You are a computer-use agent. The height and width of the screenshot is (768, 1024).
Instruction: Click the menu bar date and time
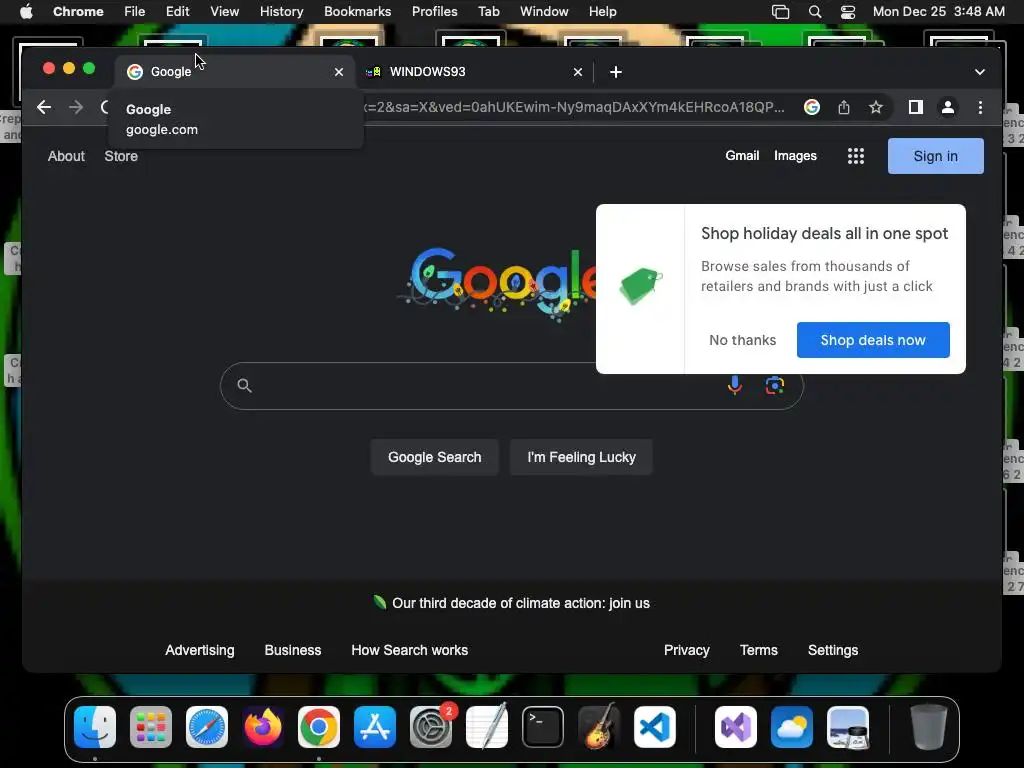(938, 12)
